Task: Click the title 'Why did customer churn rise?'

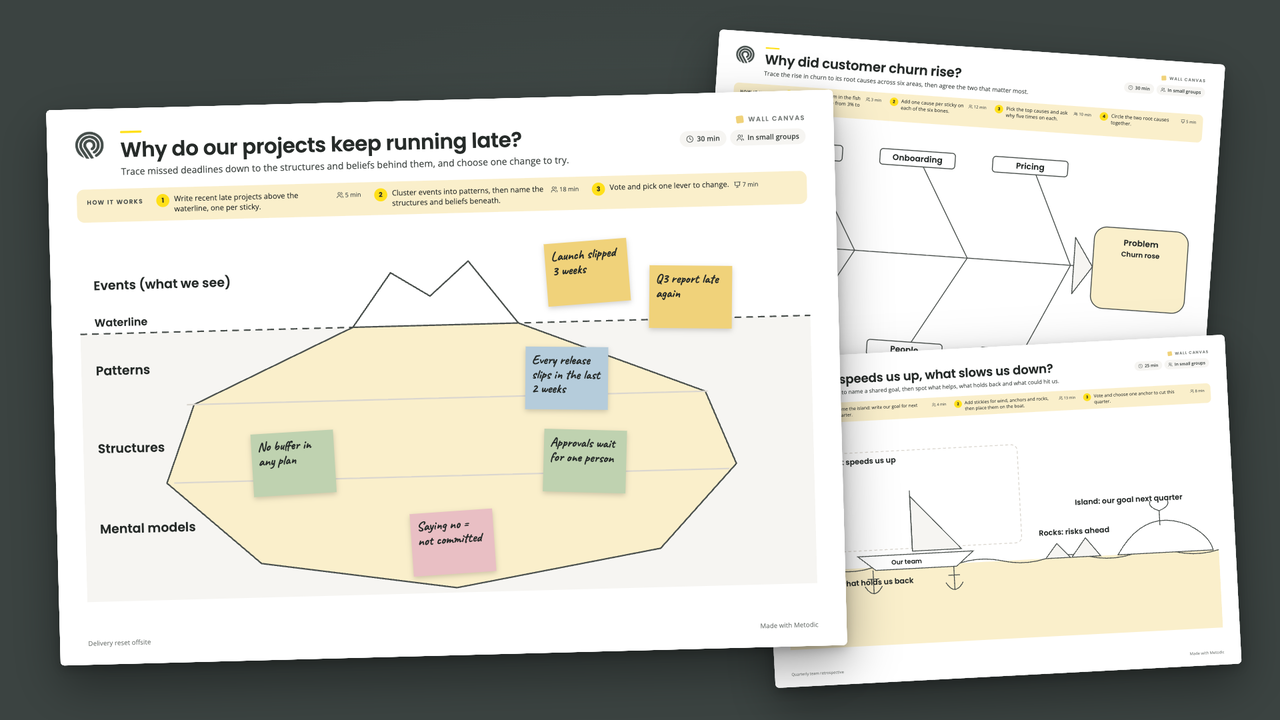Action: (863, 67)
